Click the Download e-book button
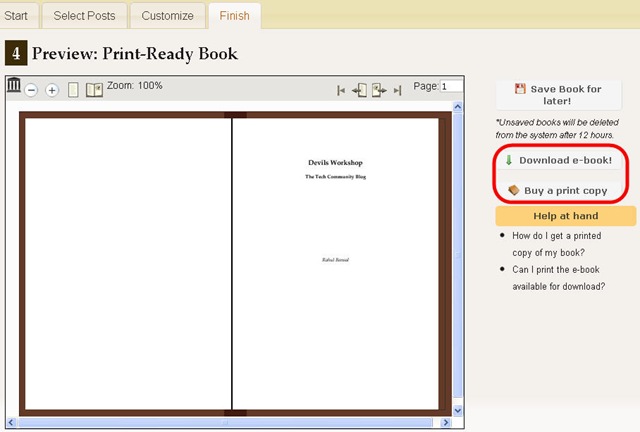This screenshot has width=640, height=432. [x=559, y=160]
